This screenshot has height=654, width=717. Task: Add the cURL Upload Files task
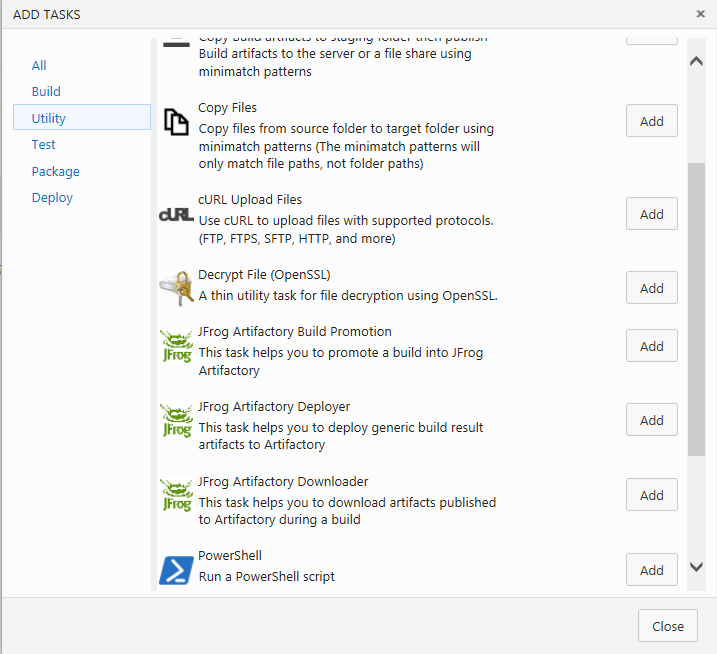[652, 214]
